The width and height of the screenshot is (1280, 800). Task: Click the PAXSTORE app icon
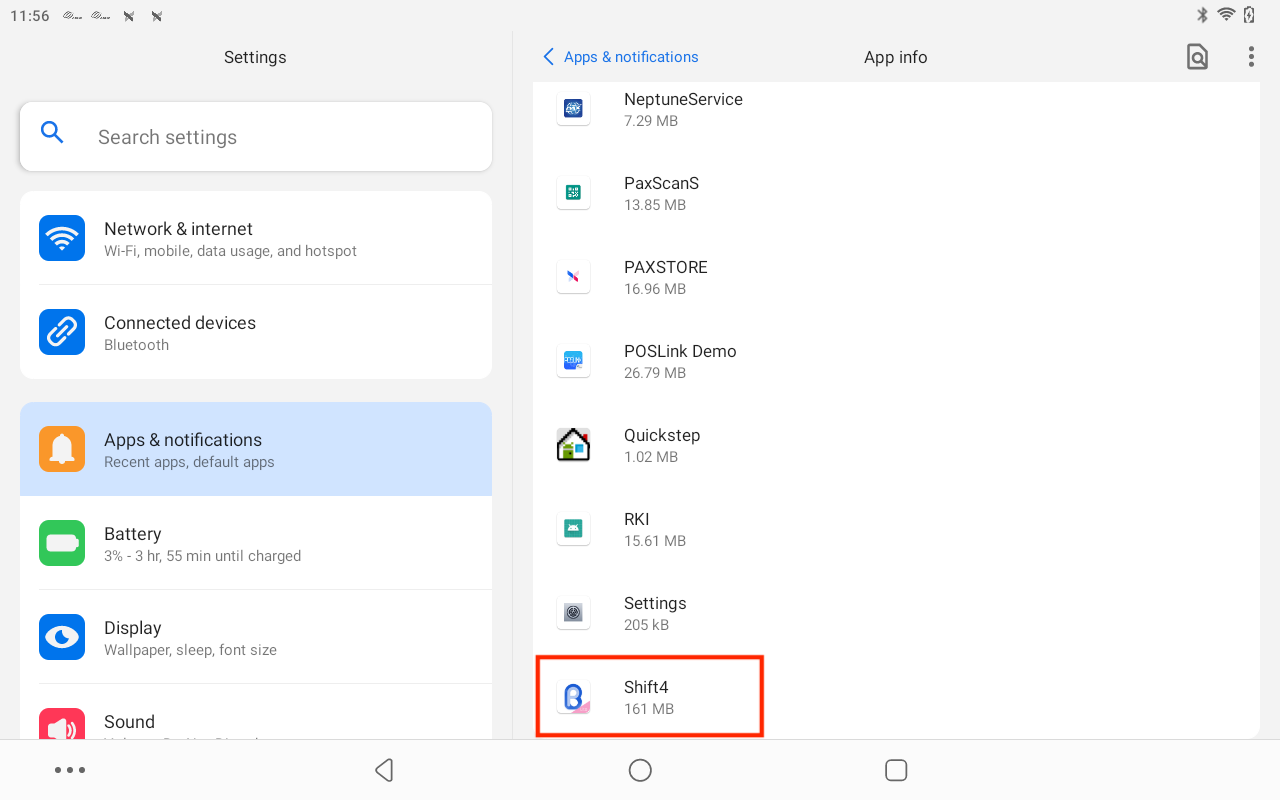tap(573, 276)
